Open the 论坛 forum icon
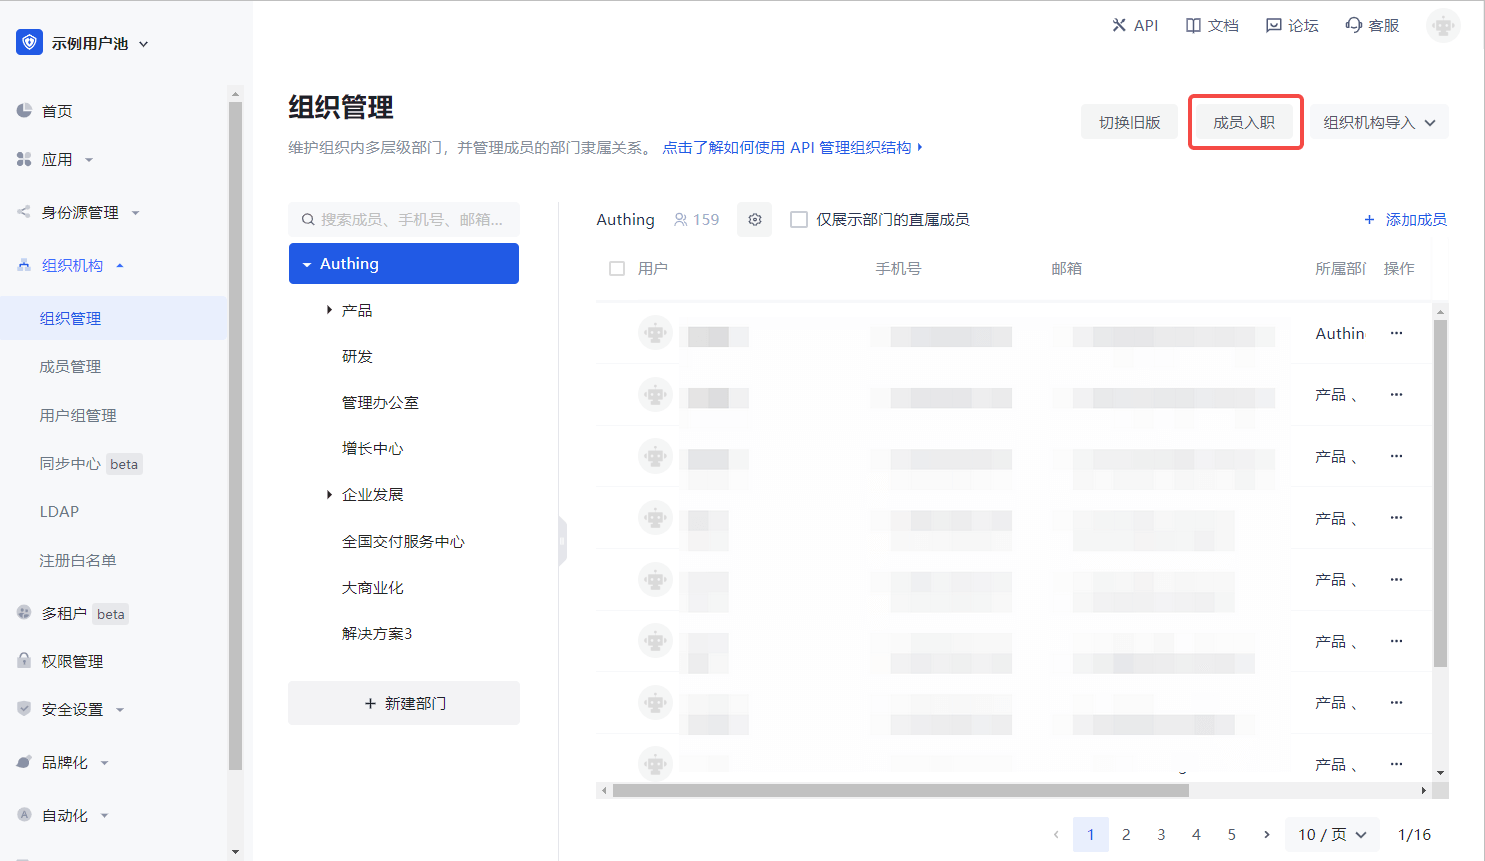Viewport: 1485px width, 861px height. click(1273, 25)
